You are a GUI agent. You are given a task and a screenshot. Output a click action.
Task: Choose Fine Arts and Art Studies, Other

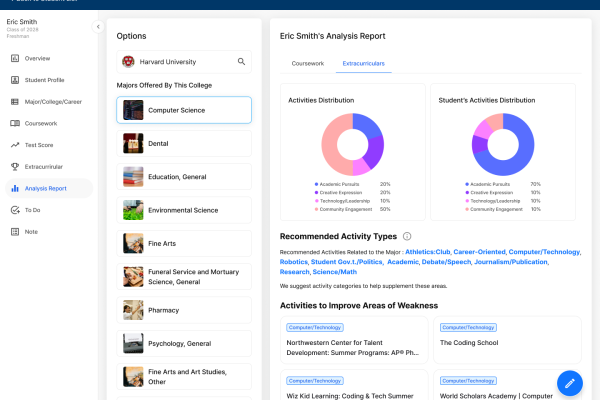pos(184,377)
